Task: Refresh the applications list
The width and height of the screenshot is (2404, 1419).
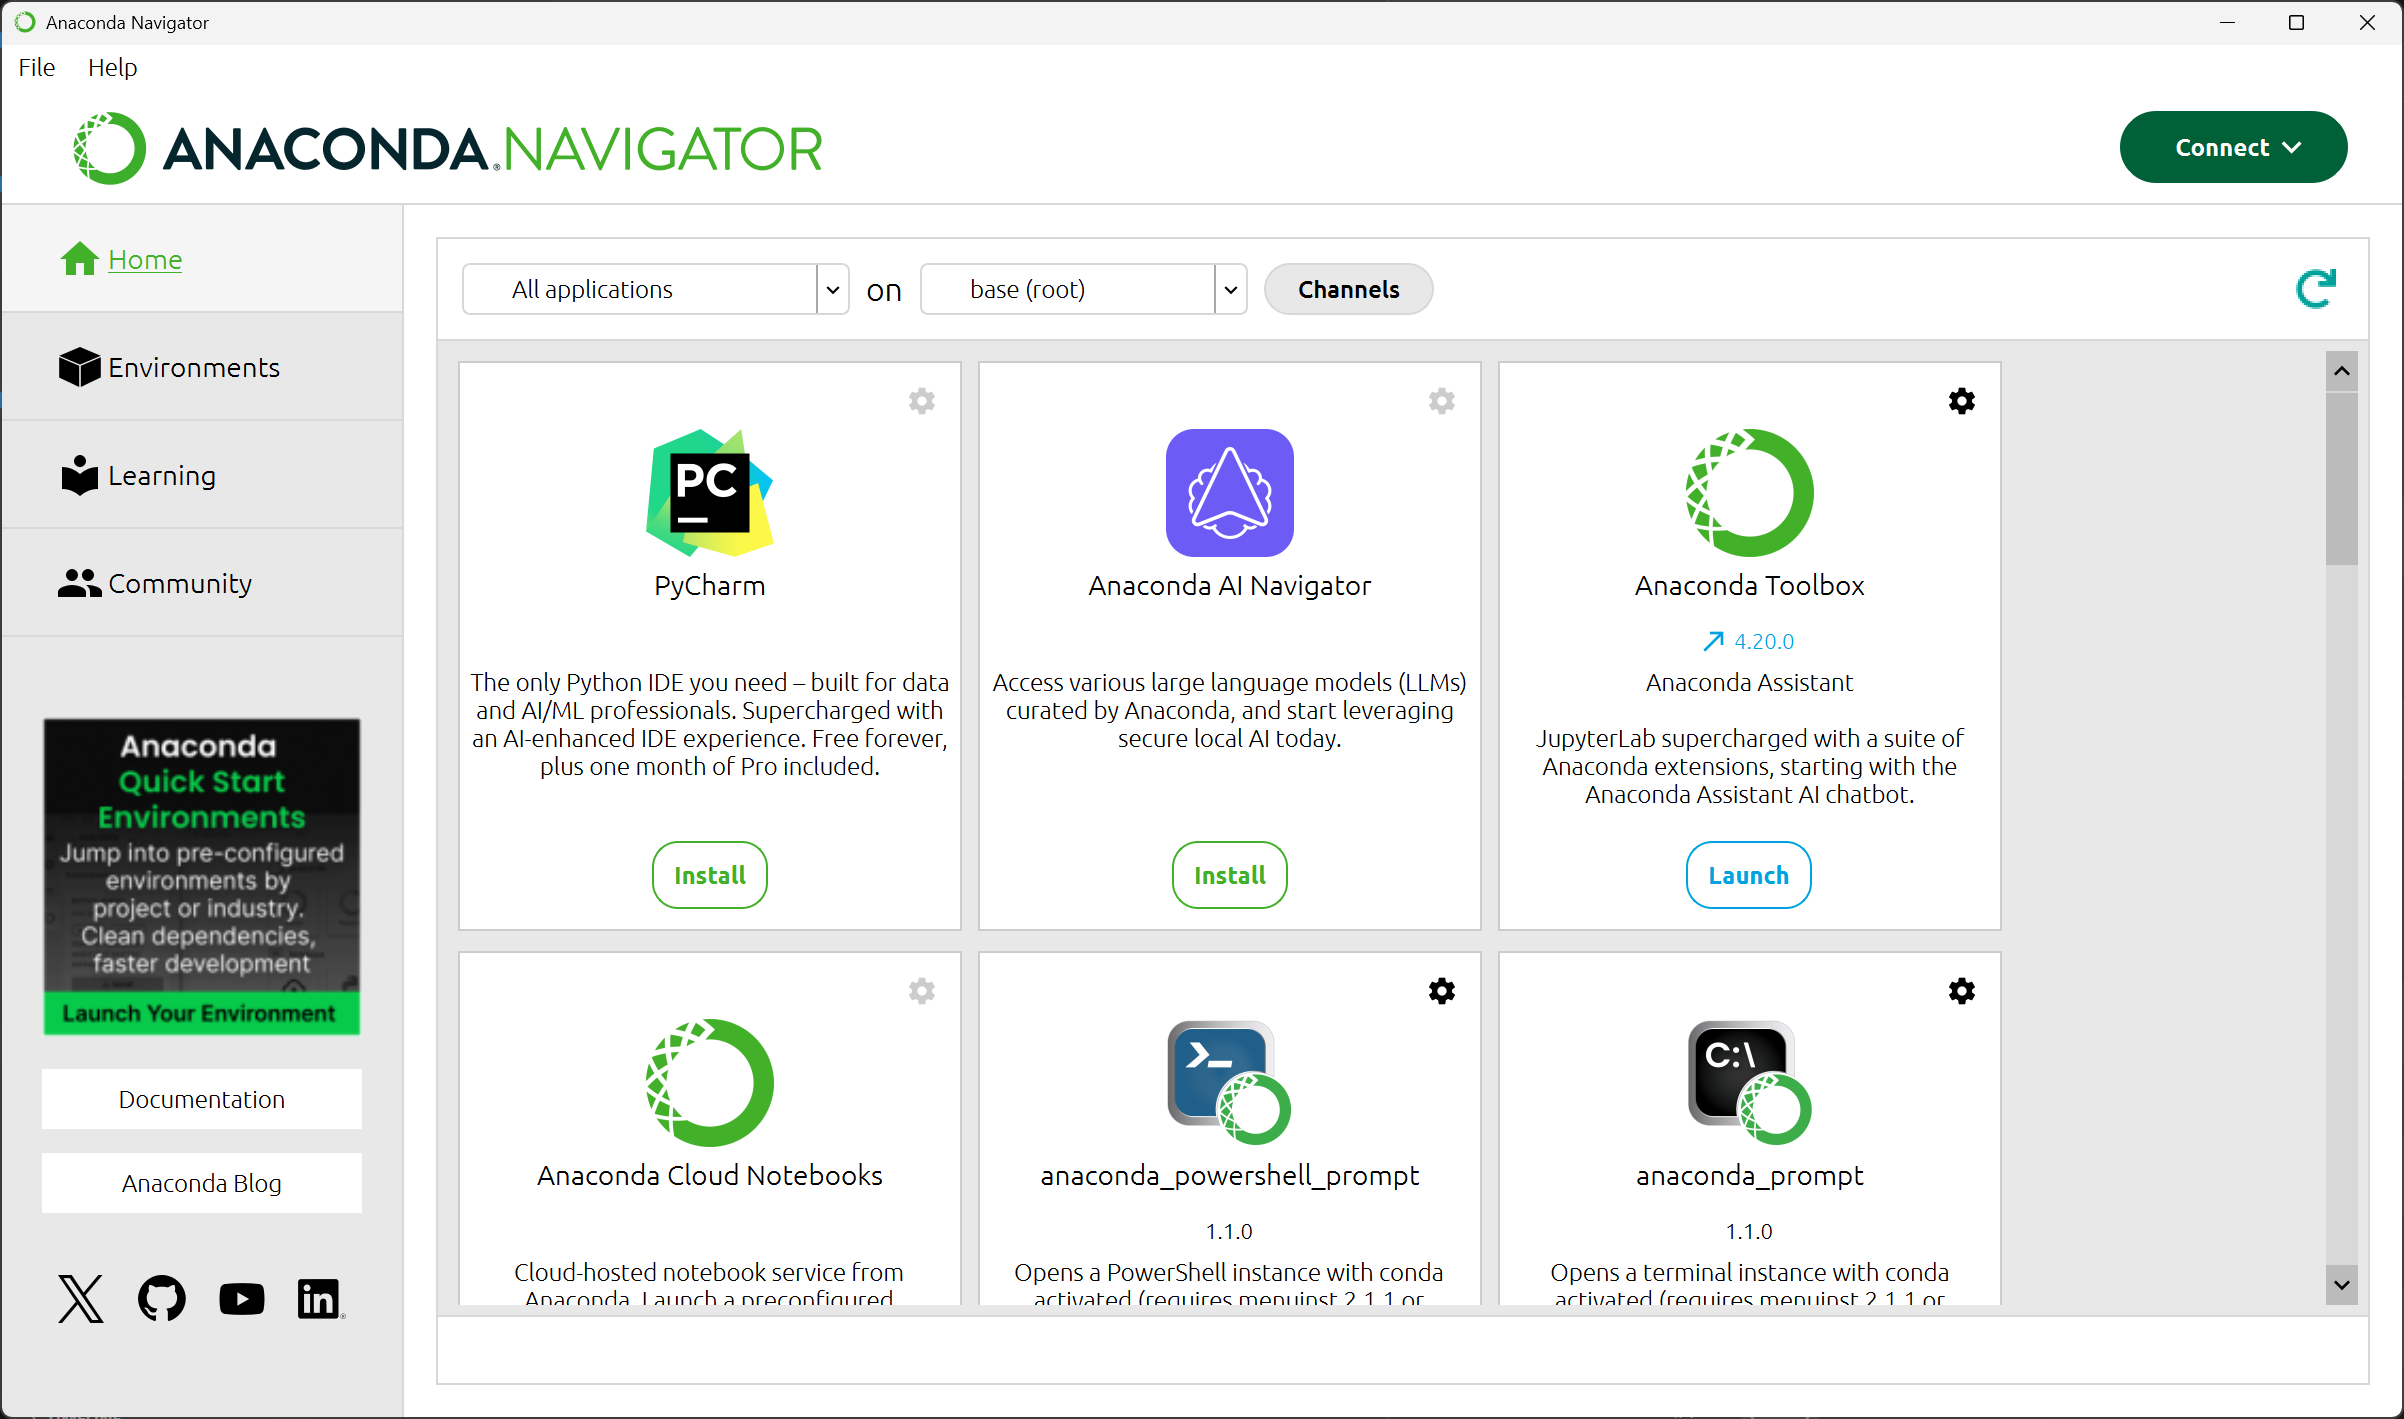Action: pyautogui.click(x=2316, y=289)
